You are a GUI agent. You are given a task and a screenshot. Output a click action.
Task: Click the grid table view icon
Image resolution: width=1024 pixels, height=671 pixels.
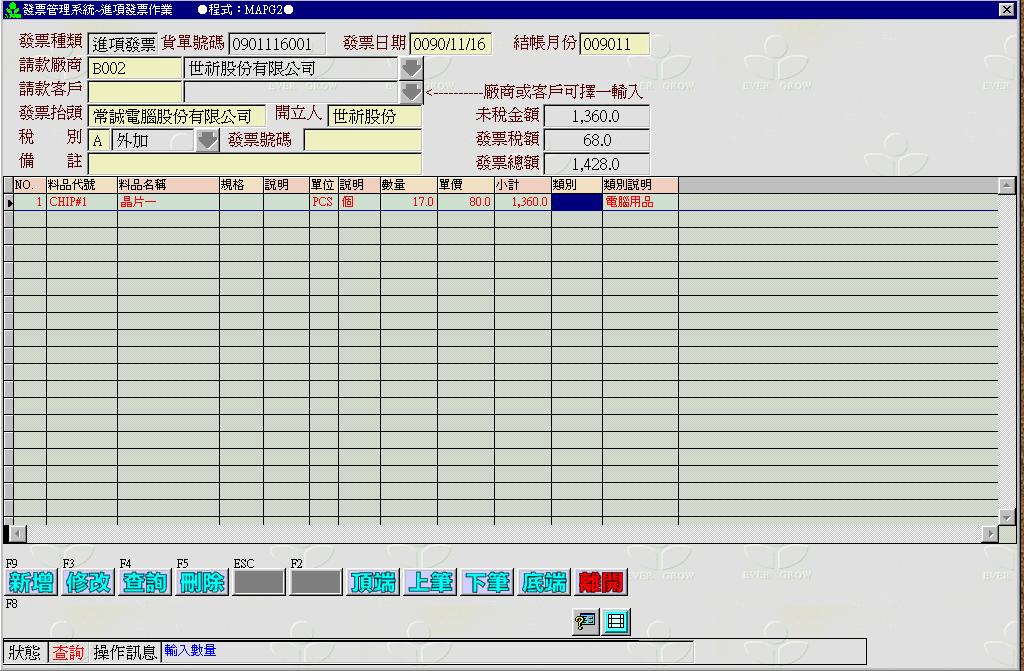tap(616, 622)
